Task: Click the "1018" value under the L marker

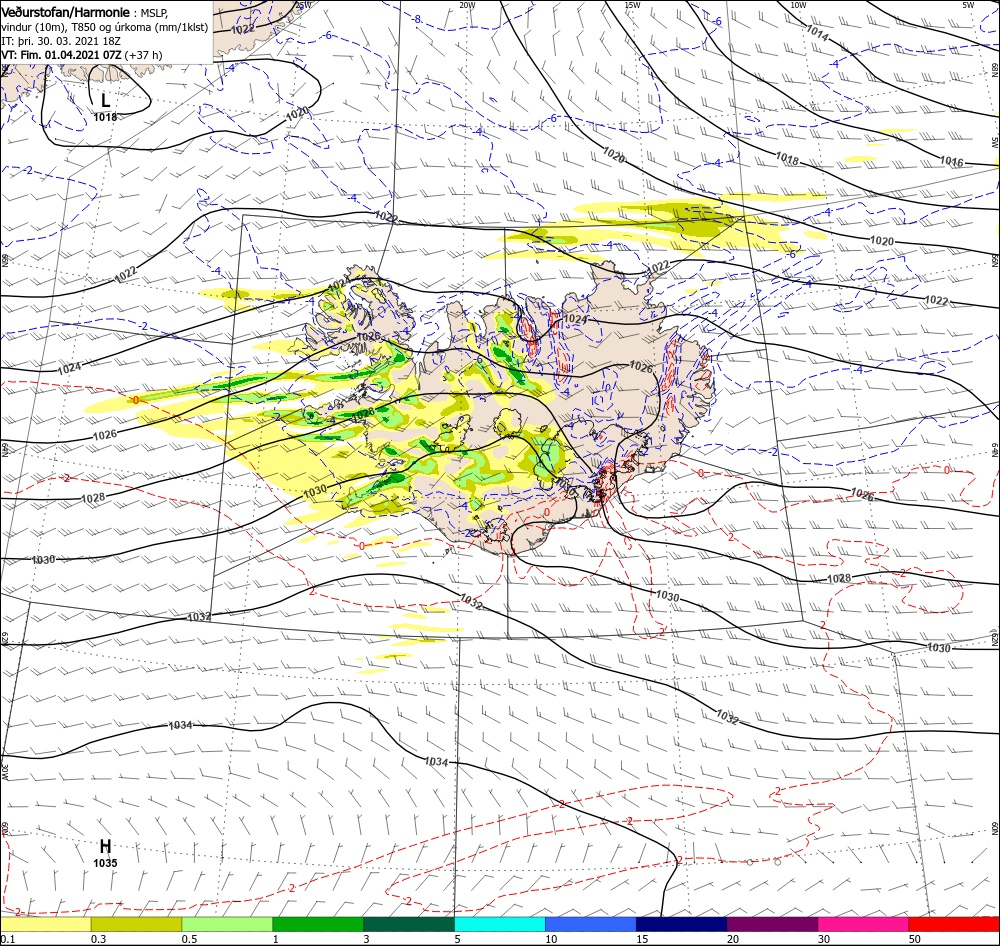Action: click(x=105, y=117)
